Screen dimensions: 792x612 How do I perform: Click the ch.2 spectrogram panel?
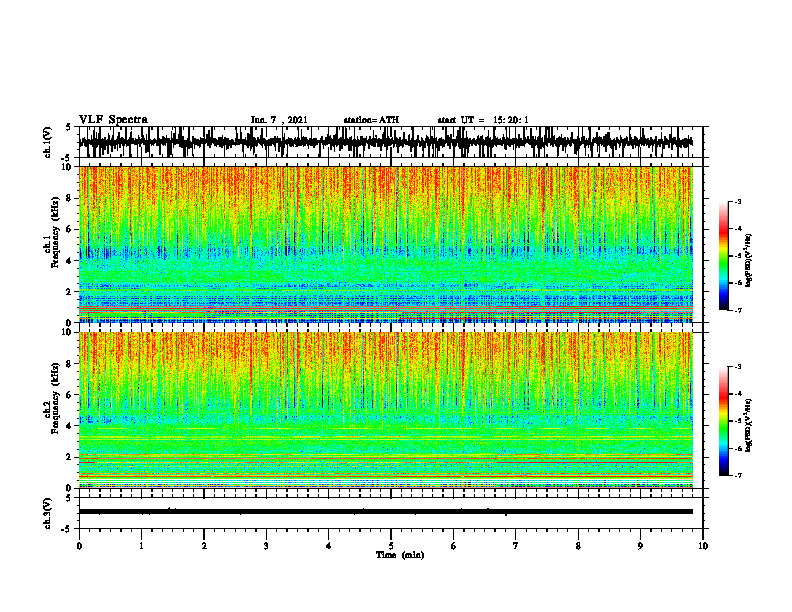coord(385,410)
